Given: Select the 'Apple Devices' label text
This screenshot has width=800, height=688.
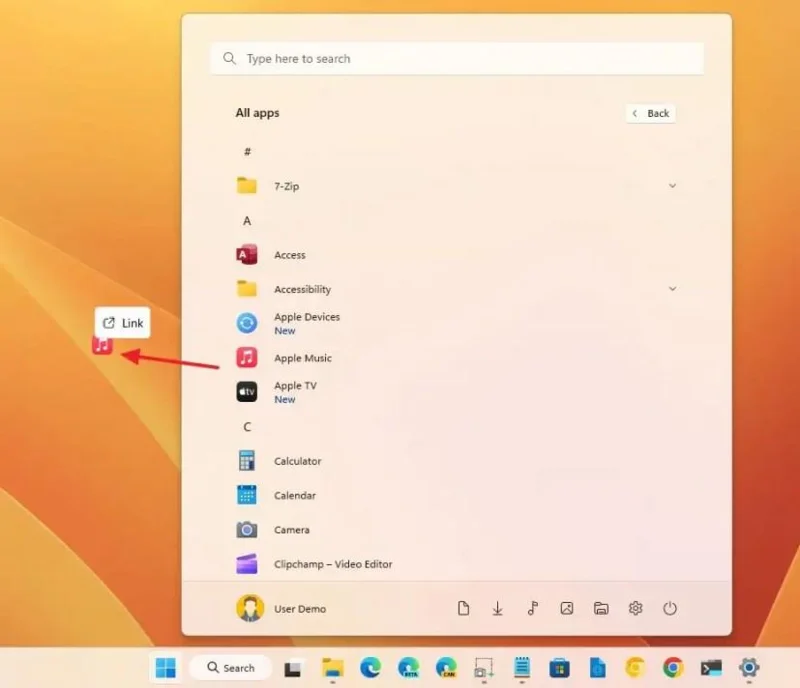Looking at the screenshot, I should tap(307, 317).
